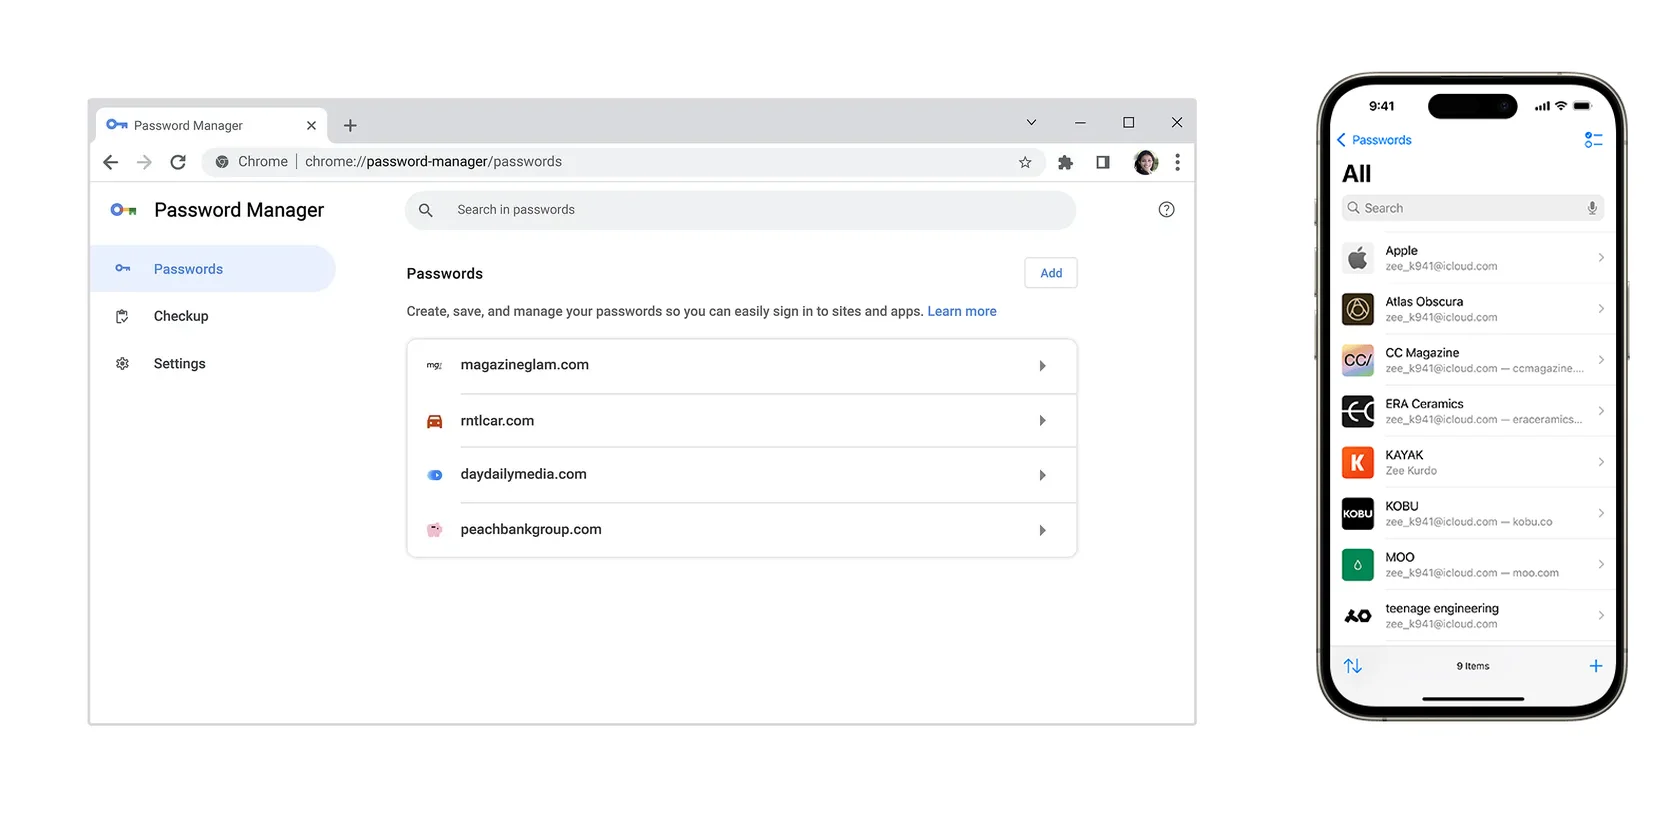Screen dimensions: 1673x826
Task: Click the search tabs down-chevron in Chrome
Action: (x=1031, y=123)
